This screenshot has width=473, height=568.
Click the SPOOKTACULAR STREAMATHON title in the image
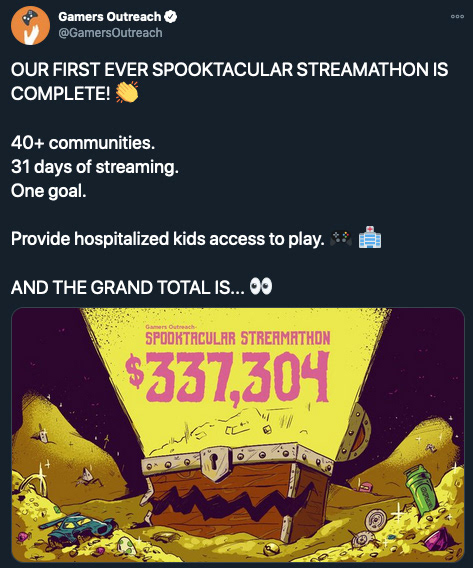(x=238, y=338)
